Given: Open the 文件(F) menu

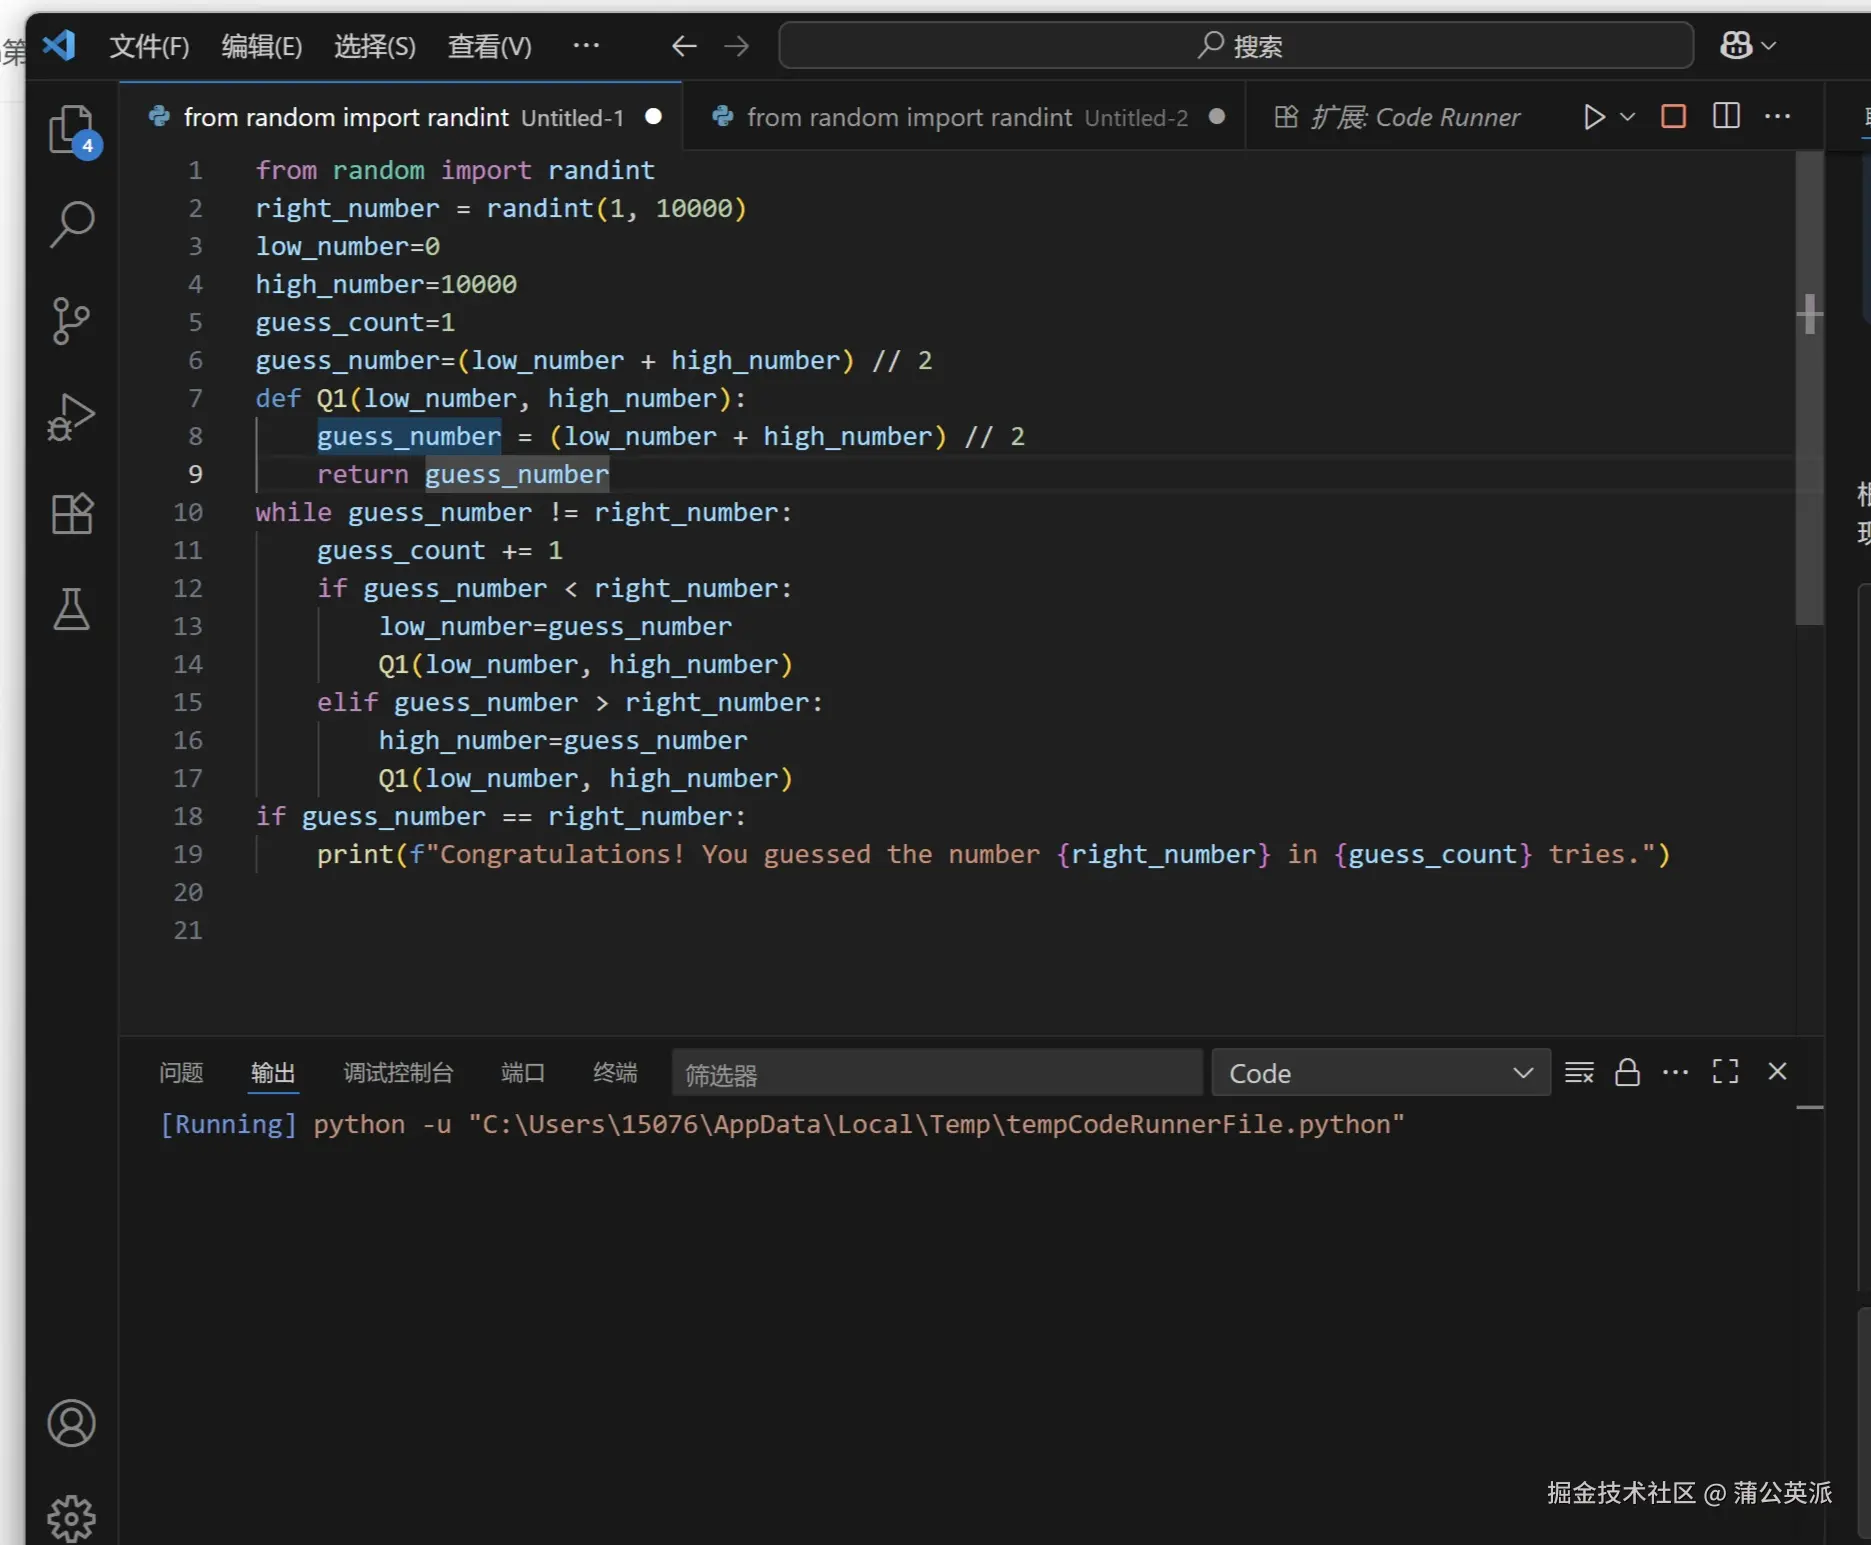Looking at the screenshot, I should (x=149, y=46).
